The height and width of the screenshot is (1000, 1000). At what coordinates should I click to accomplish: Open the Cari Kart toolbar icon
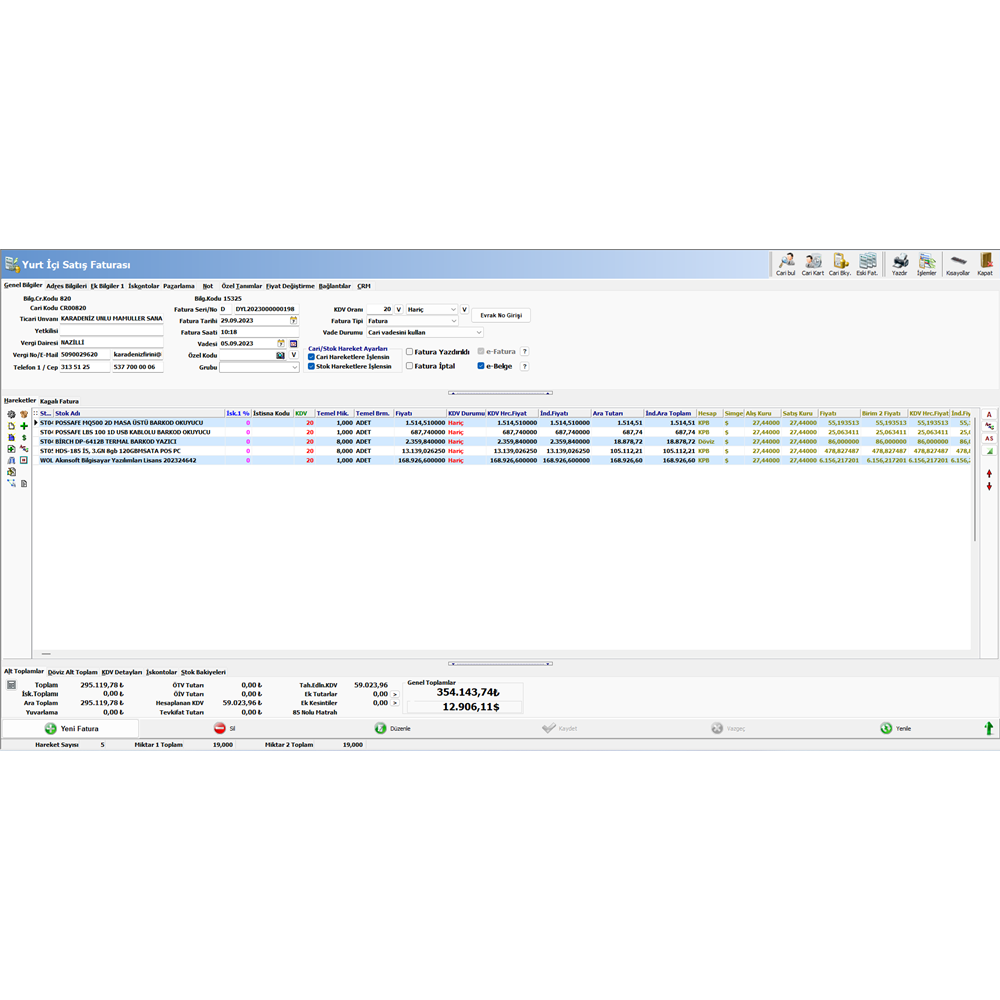tap(813, 263)
